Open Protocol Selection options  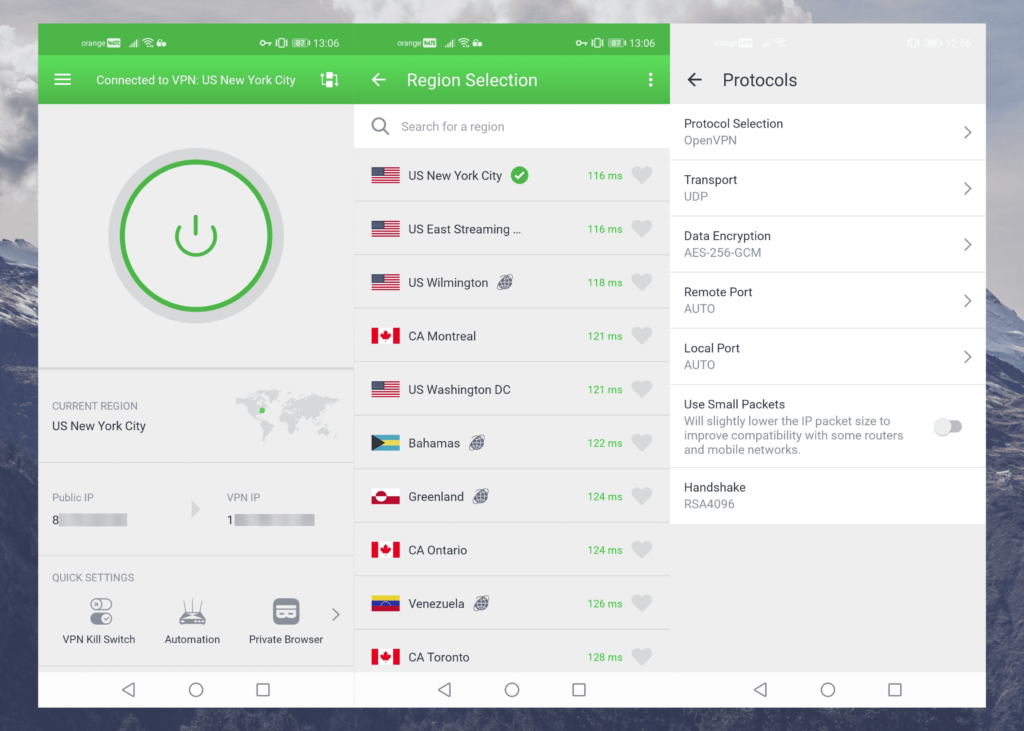point(828,131)
